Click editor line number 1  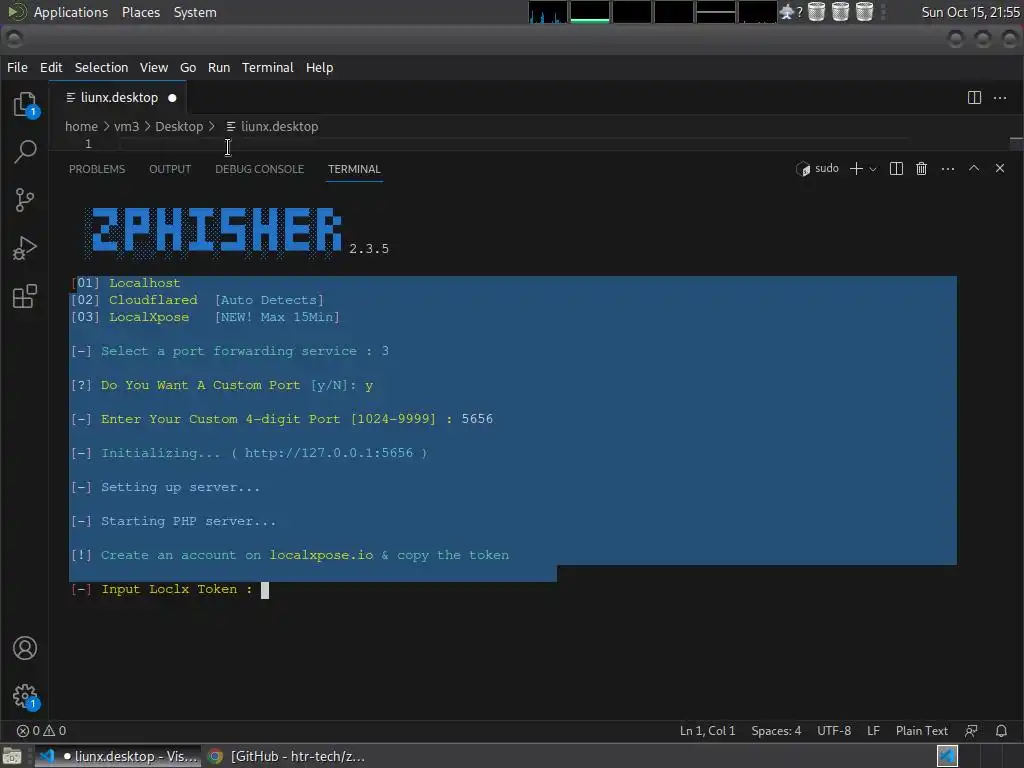[88, 144]
